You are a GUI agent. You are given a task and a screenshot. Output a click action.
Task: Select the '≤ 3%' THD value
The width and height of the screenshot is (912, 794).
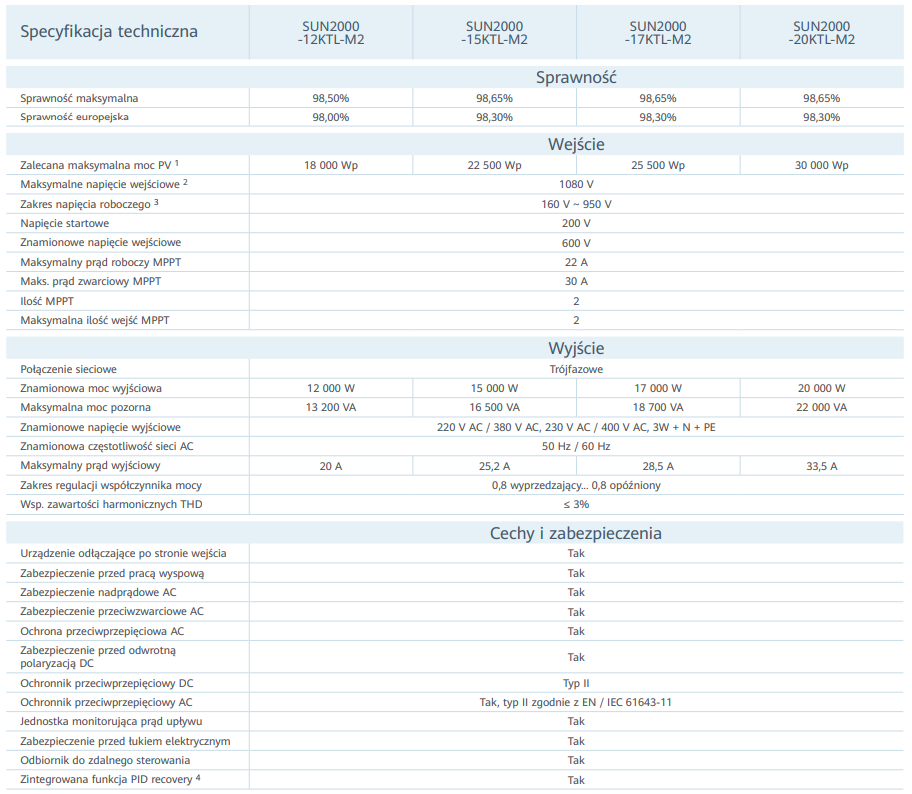[576, 505]
